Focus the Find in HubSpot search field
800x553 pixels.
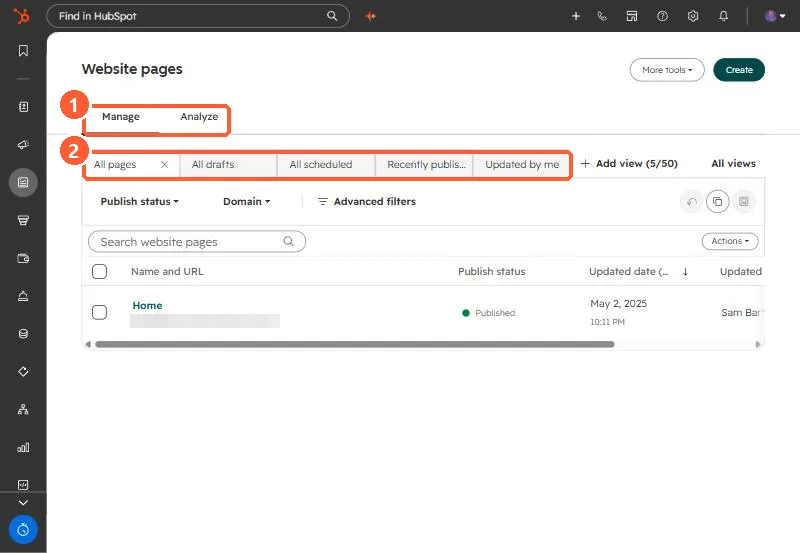pos(198,16)
